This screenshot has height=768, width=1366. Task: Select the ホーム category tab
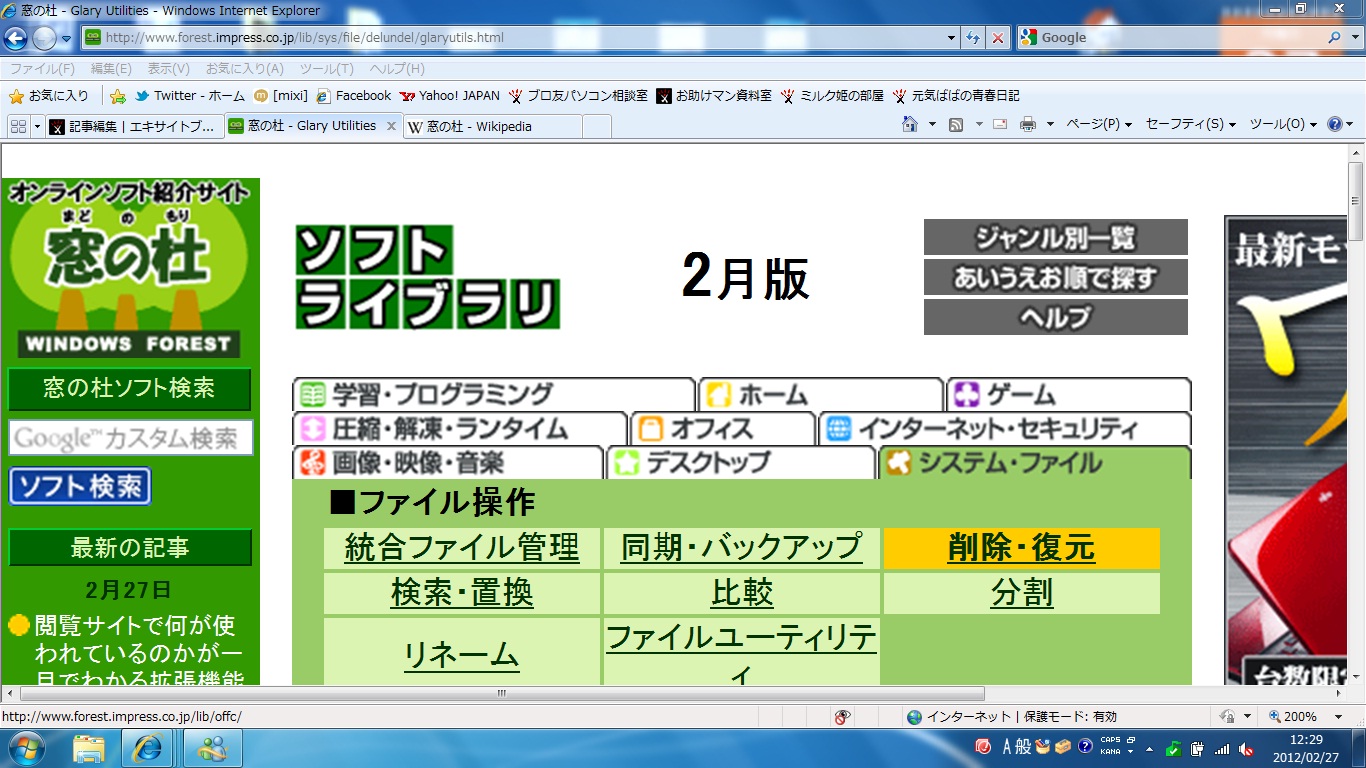pyautogui.click(x=821, y=394)
